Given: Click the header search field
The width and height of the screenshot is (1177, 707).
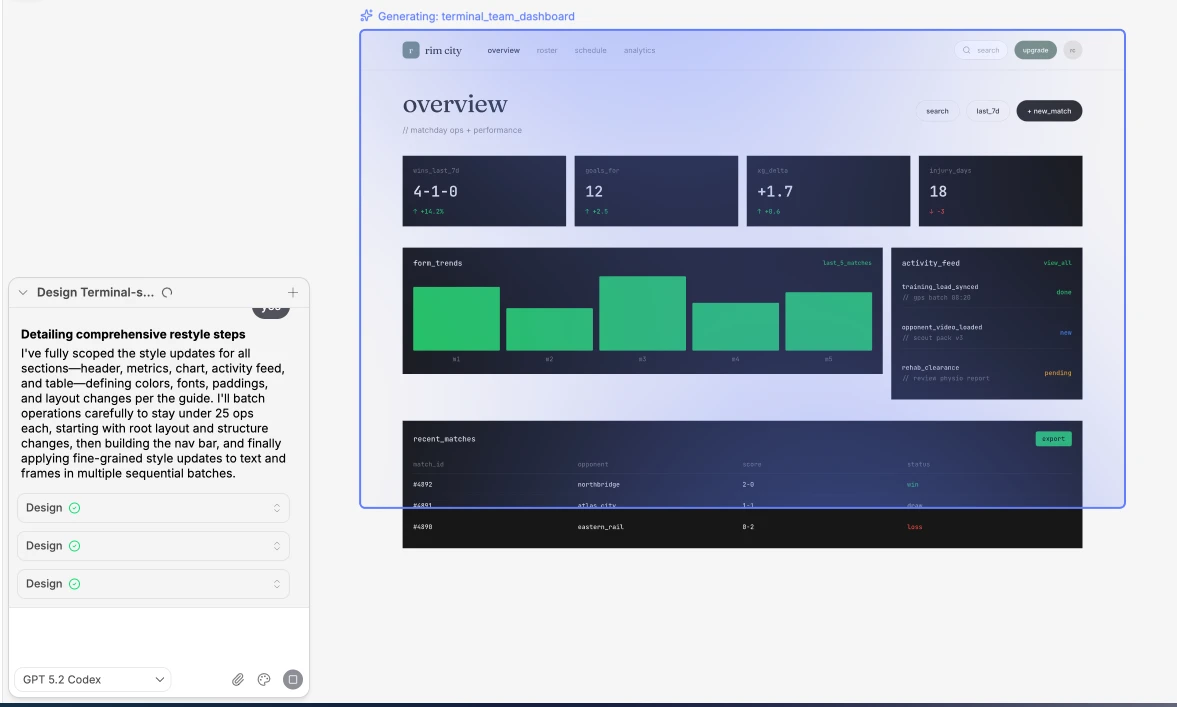Looking at the screenshot, I should [x=981, y=50].
